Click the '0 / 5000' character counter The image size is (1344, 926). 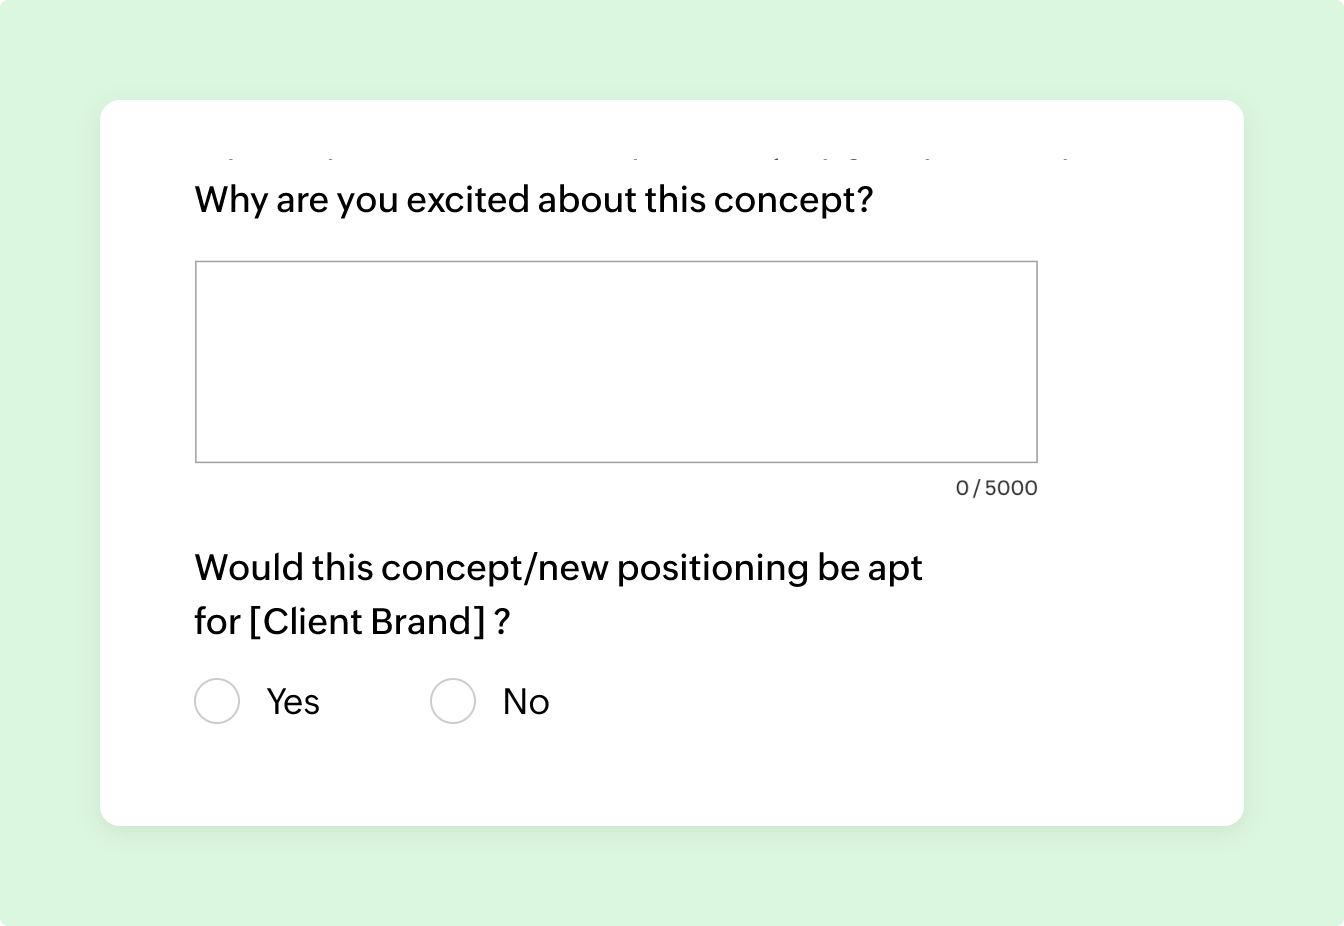pyautogui.click(x=996, y=488)
